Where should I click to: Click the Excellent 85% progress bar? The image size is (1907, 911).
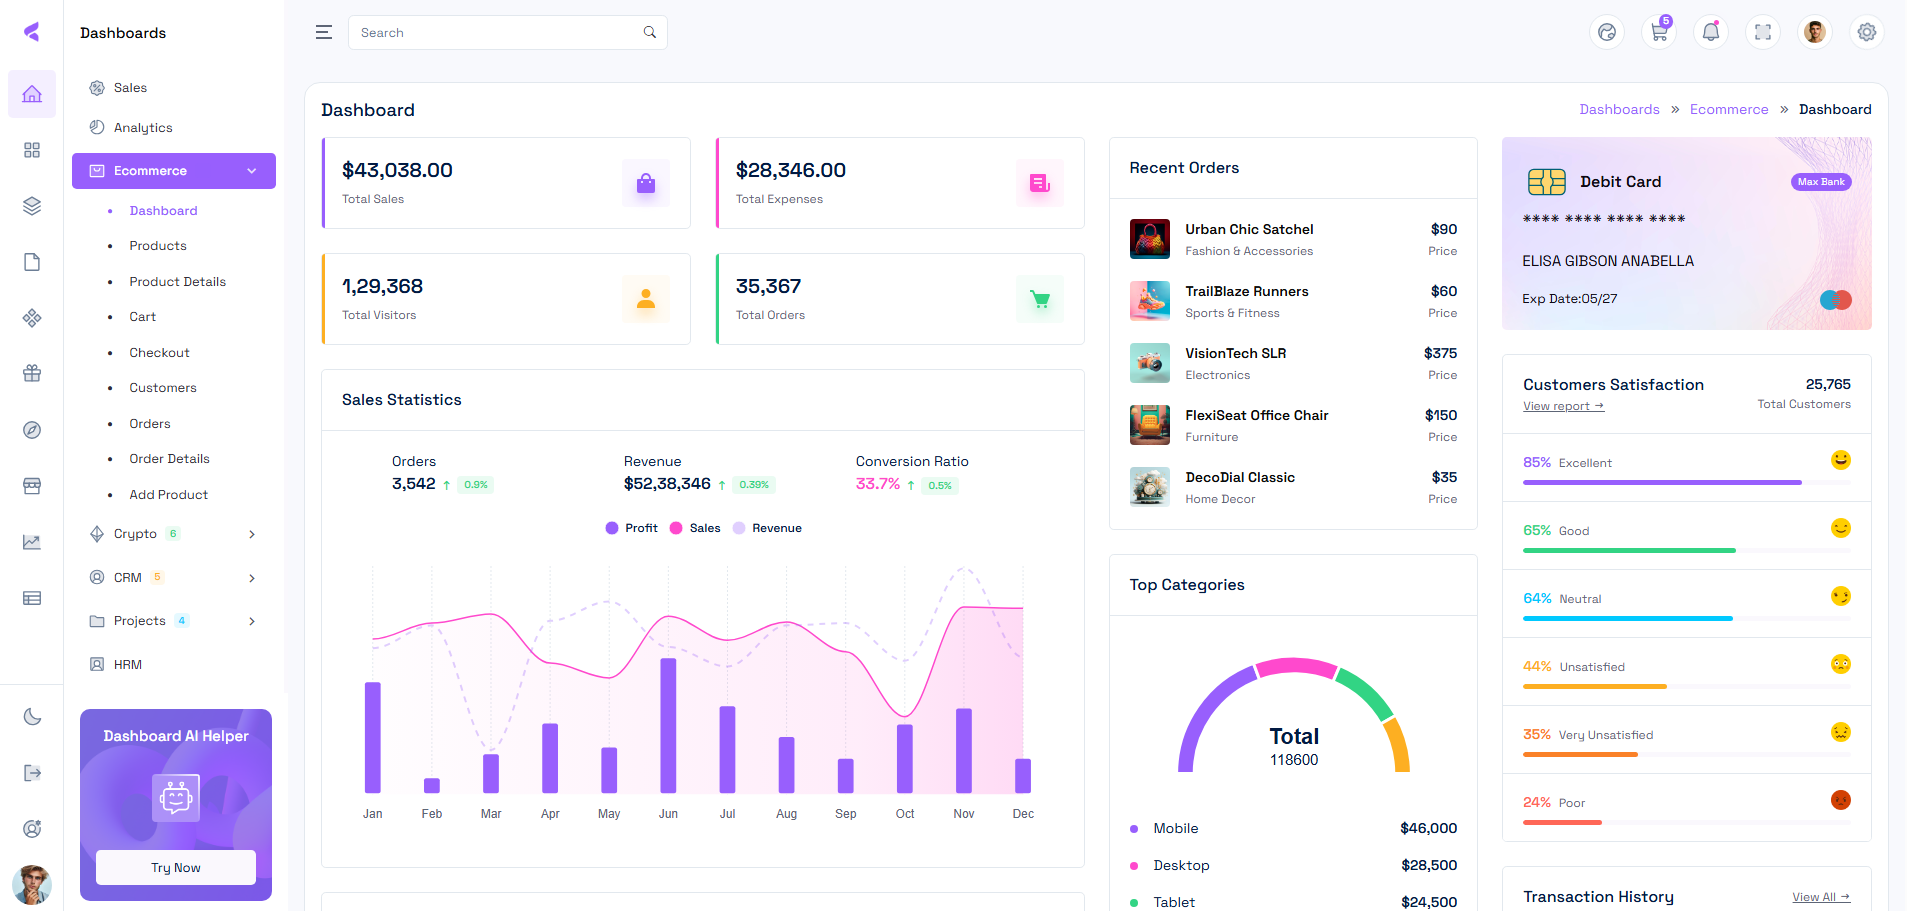[x=1686, y=483]
